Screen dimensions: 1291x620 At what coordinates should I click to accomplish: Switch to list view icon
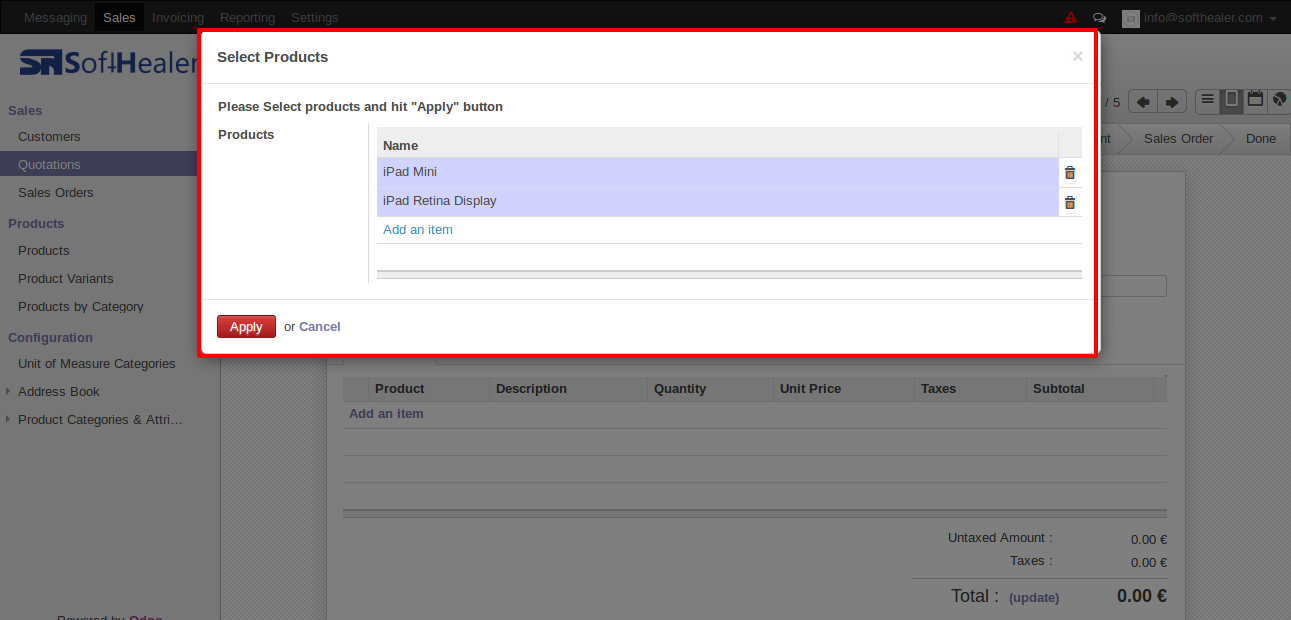[x=1208, y=100]
